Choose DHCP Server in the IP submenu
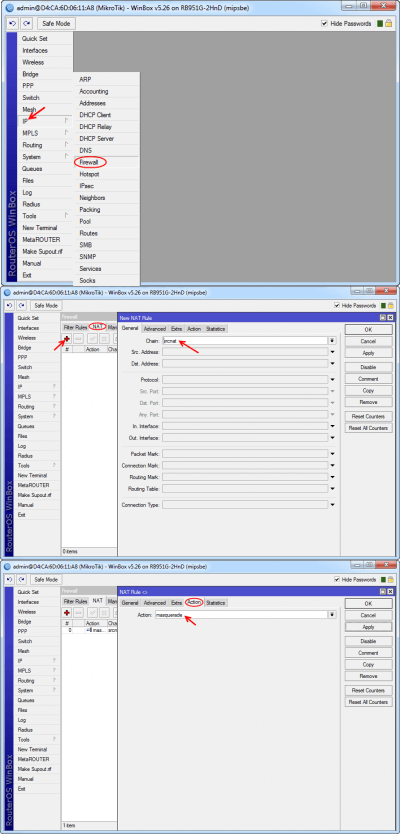Screen dimensions: 400x834 pos(97,138)
